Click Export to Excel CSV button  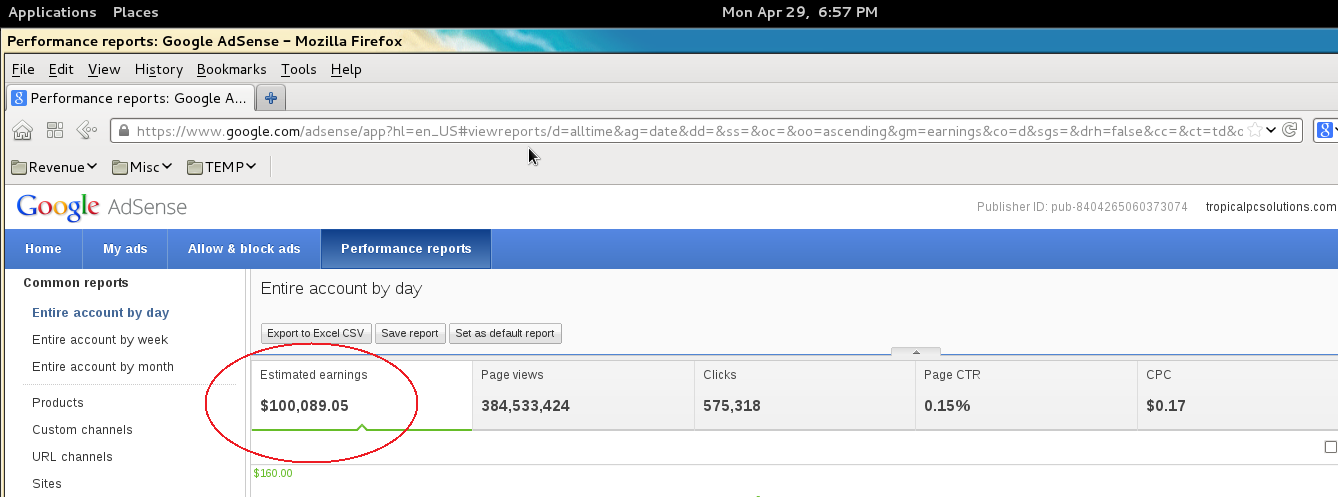[316, 333]
